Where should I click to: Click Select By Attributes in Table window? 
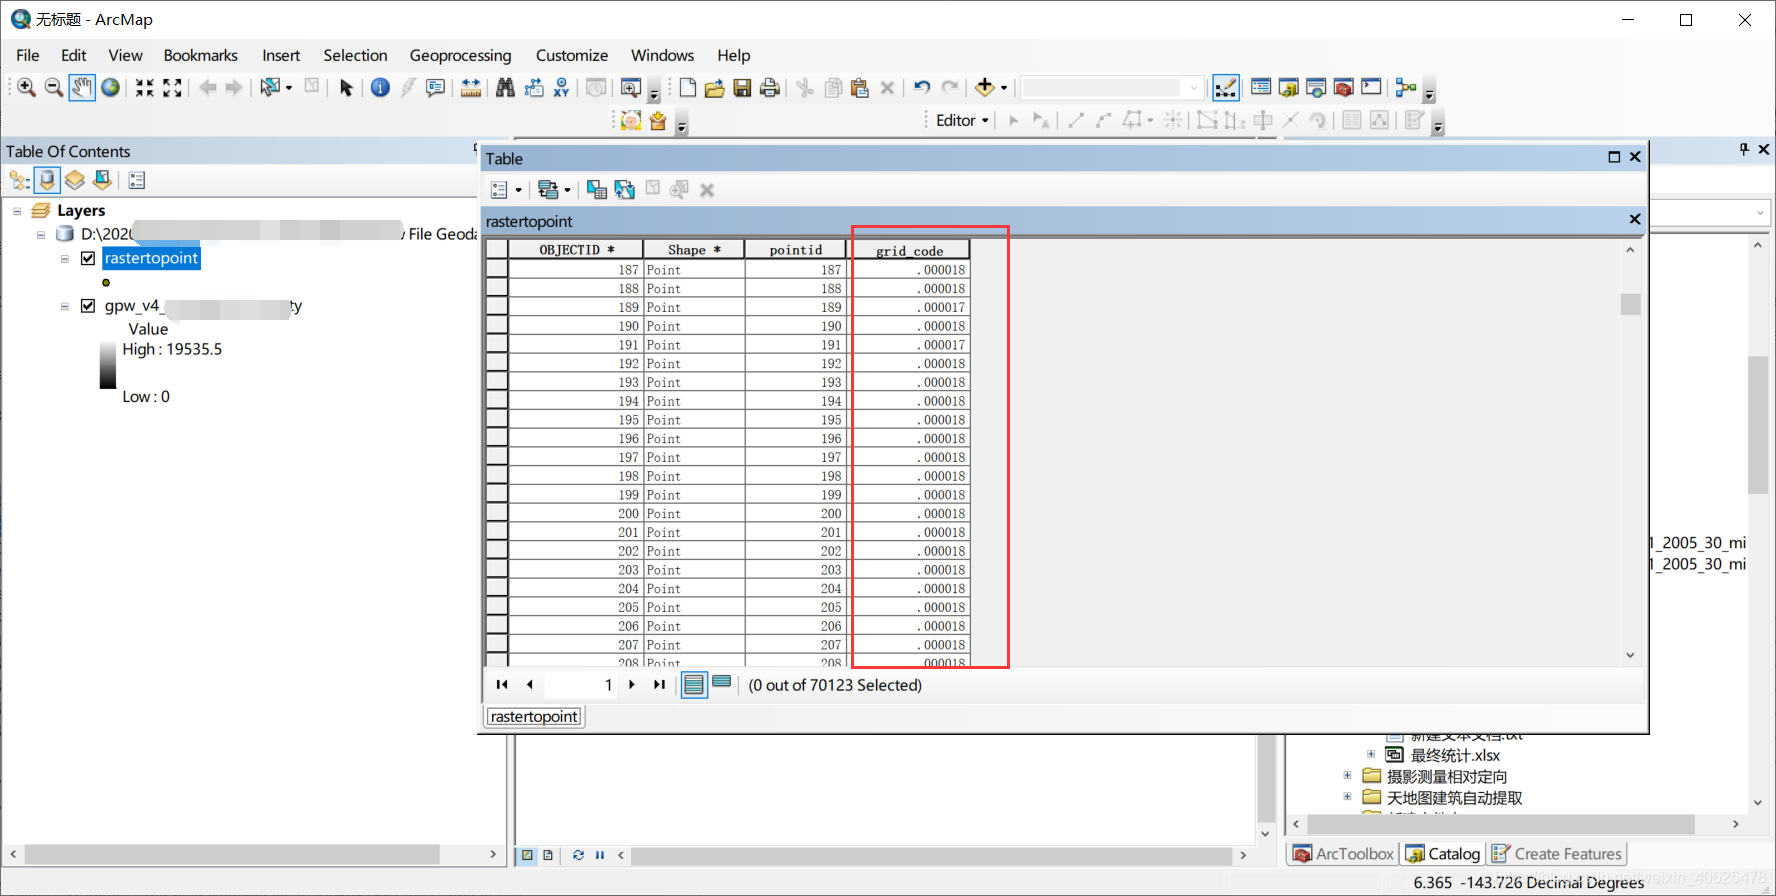[597, 190]
